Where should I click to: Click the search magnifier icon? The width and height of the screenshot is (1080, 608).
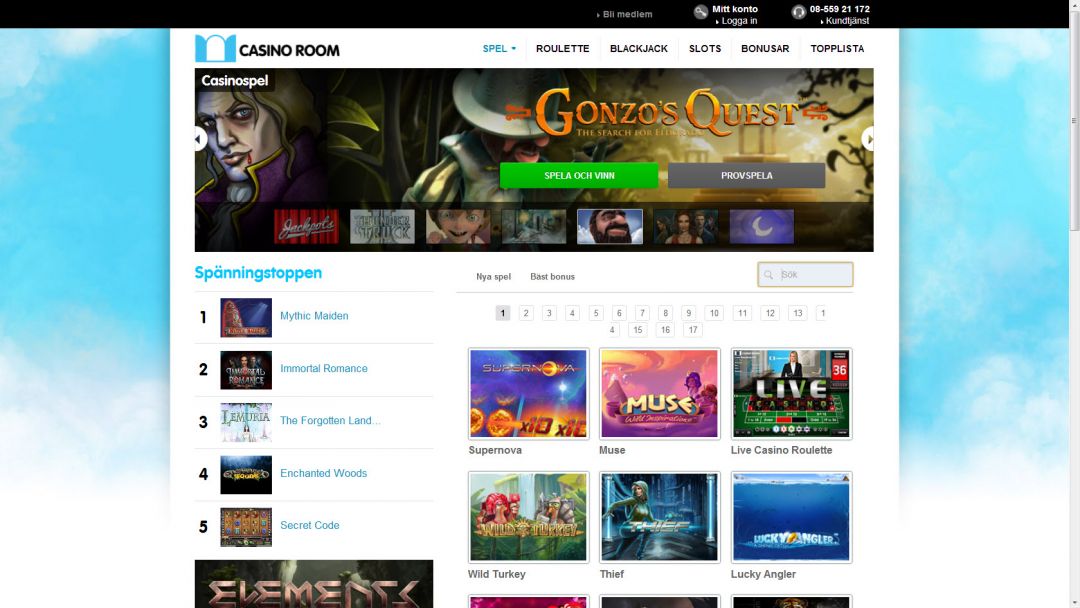(x=769, y=275)
